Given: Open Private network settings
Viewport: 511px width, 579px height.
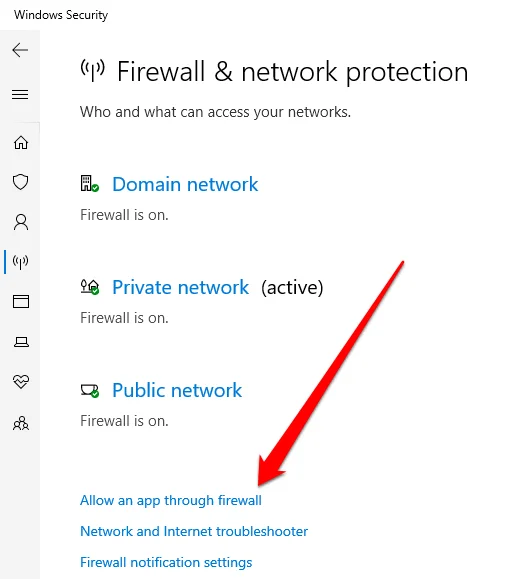Looking at the screenshot, I should click(x=181, y=287).
